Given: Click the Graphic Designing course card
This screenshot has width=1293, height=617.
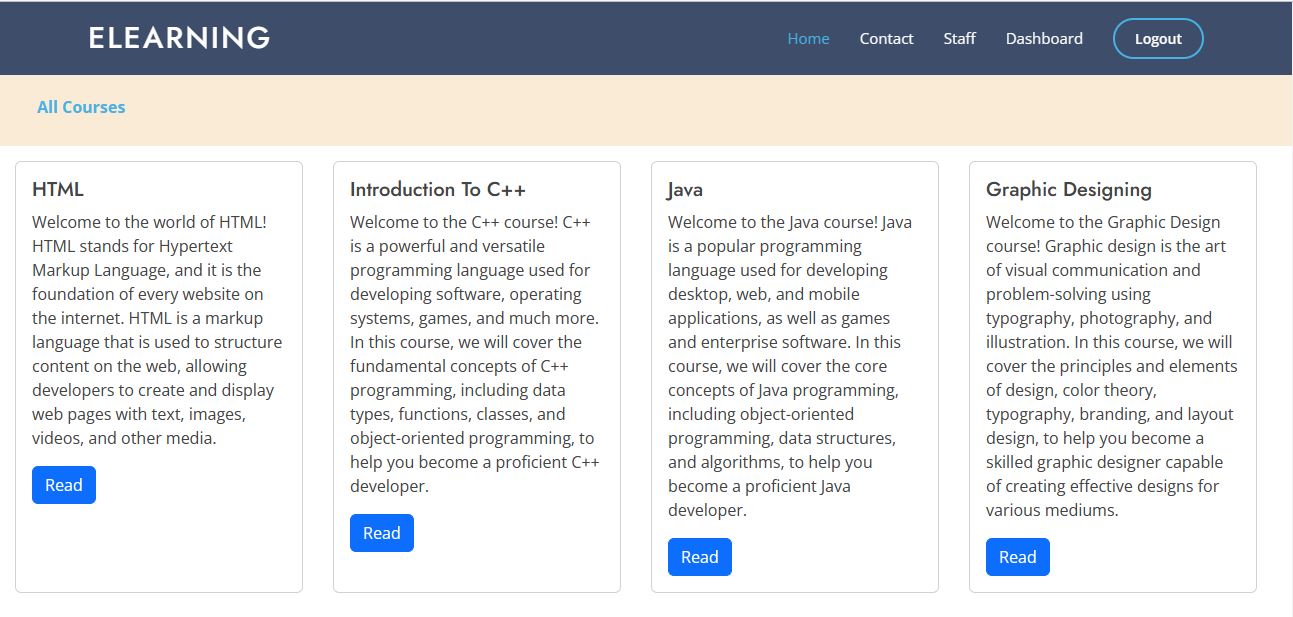Looking at the screenshot, I should point(1112,375).
